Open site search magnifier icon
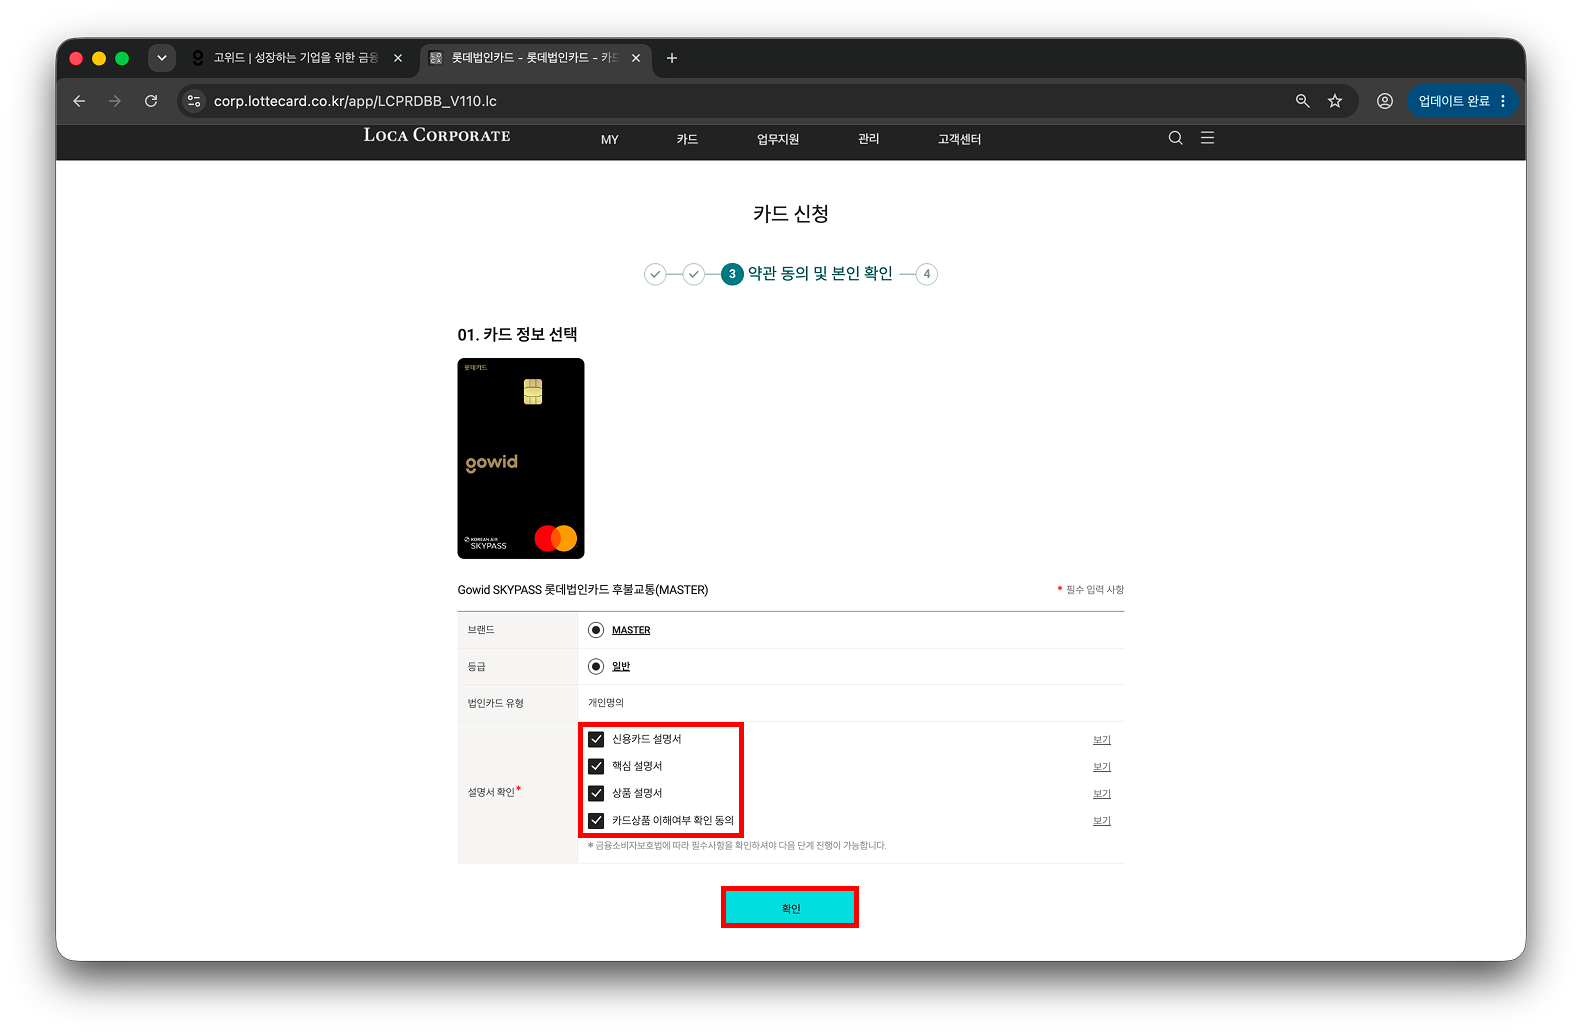Image resolution: width=1582 pixels, height=1035 pixels. 1176,138
